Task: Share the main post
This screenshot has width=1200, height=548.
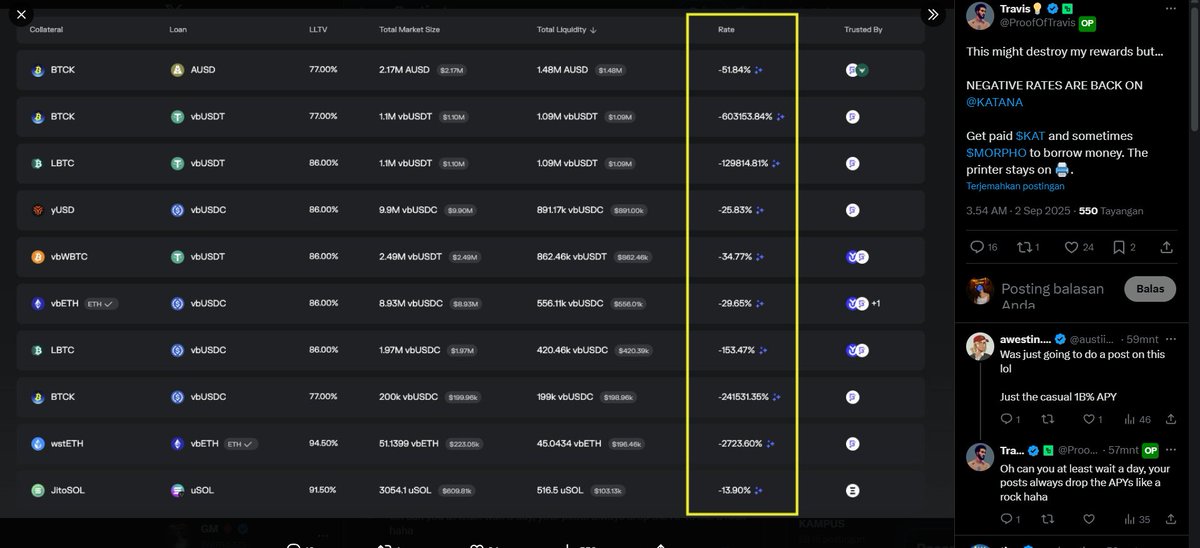Action: click(x=1166, y=247)
